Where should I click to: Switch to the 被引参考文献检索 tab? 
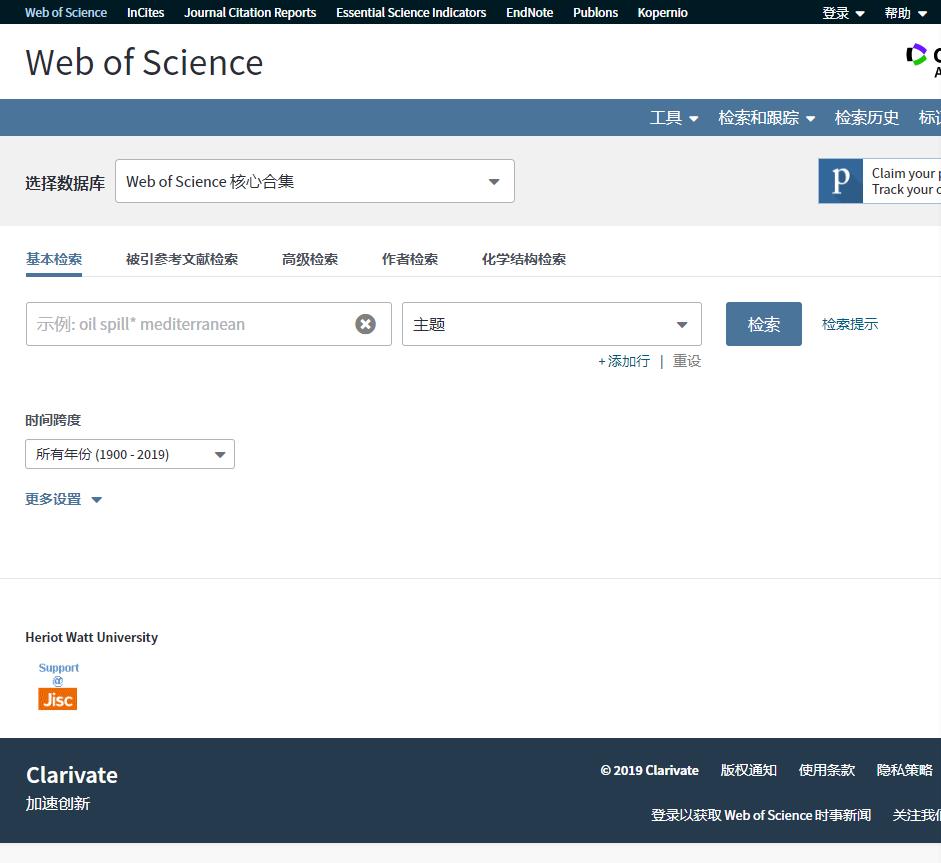pyautogui.click(x=182, y=258)
